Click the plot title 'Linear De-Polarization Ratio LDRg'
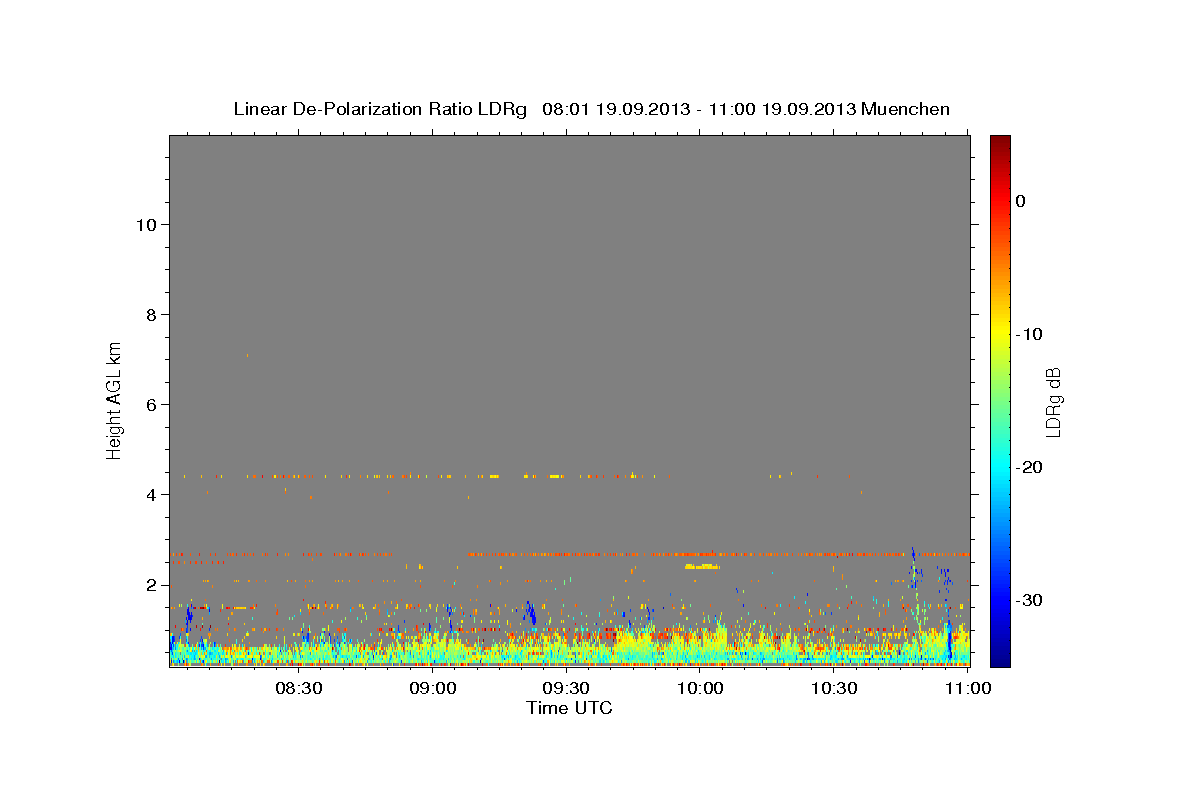The image size is (1200, 800). (x=380, y=109)
